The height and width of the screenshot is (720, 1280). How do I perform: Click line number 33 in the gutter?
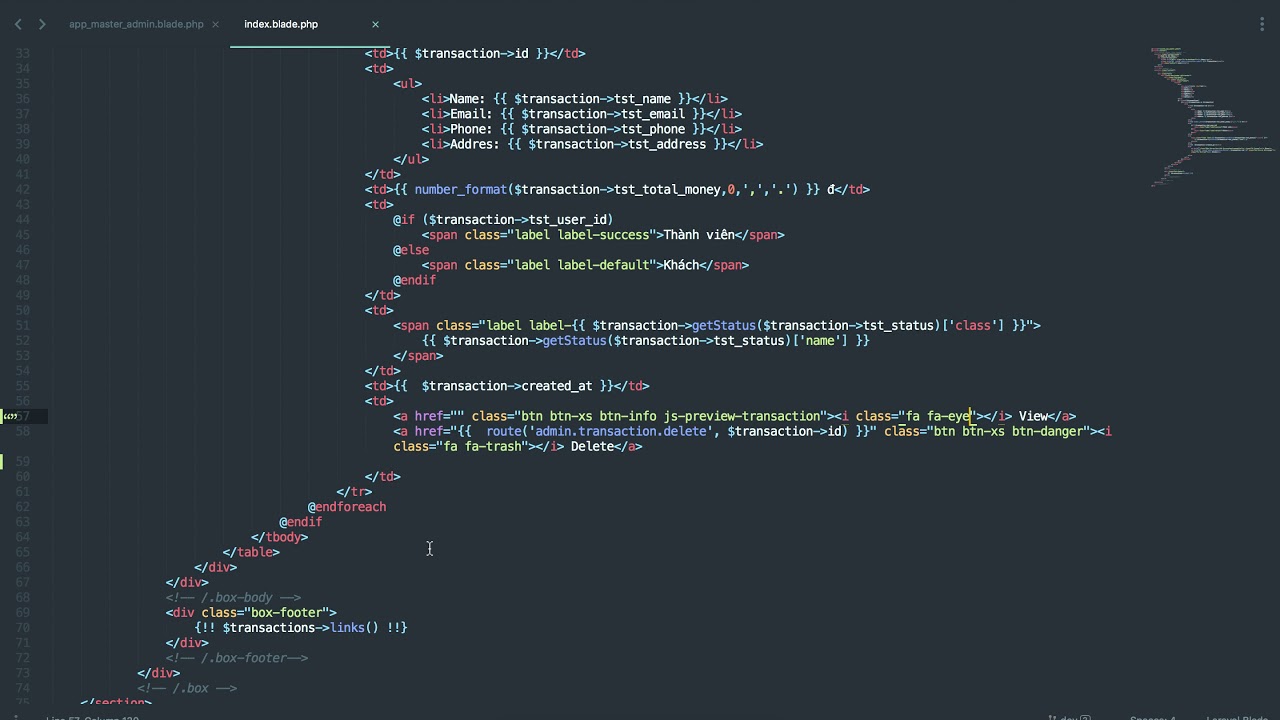[23, 53]
